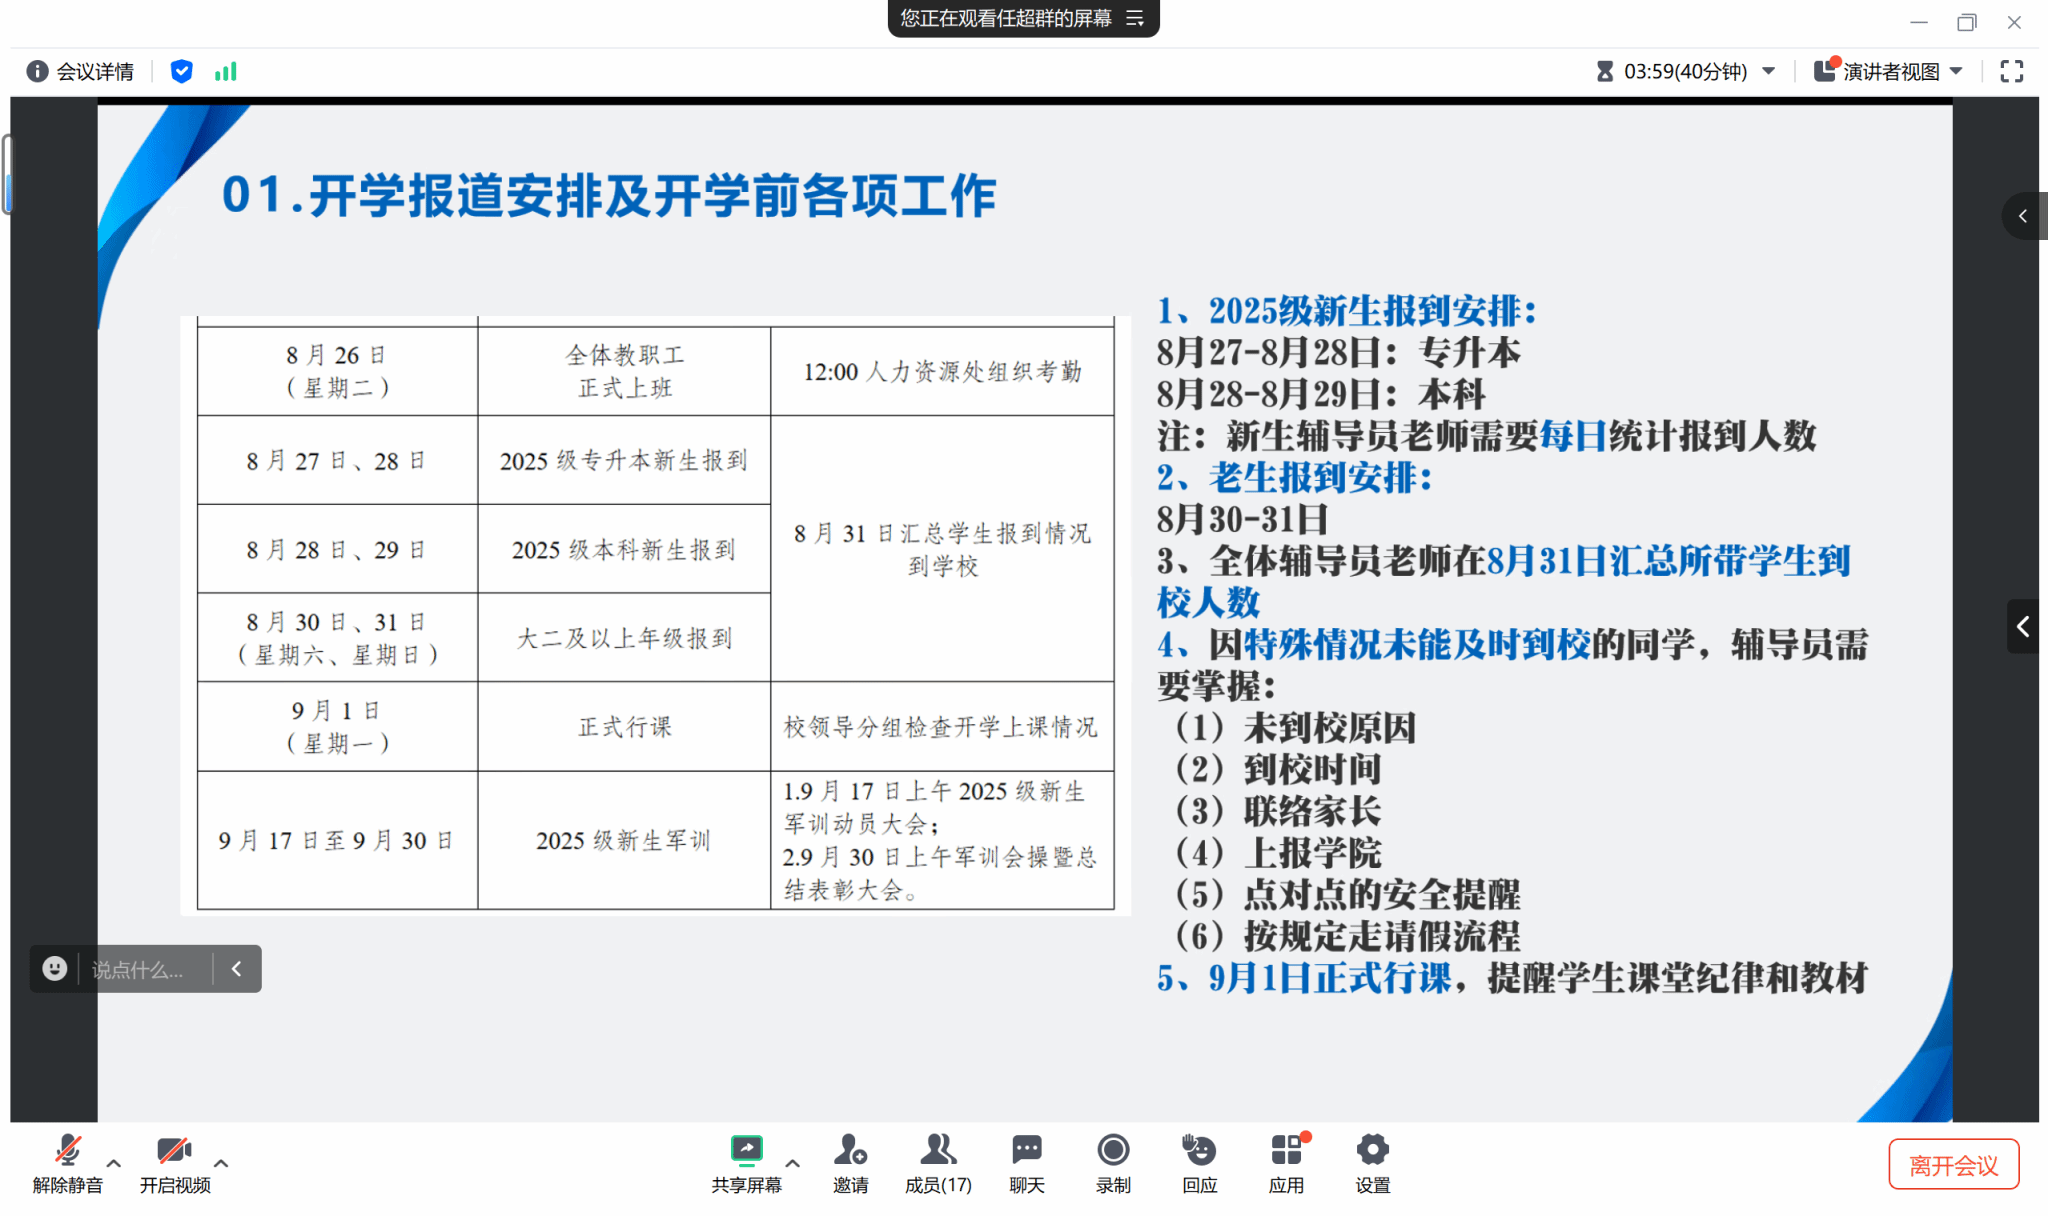Turn on the video camera
The width and height of the screenshot is (2048, 1216).
[x=174, y=1151]
